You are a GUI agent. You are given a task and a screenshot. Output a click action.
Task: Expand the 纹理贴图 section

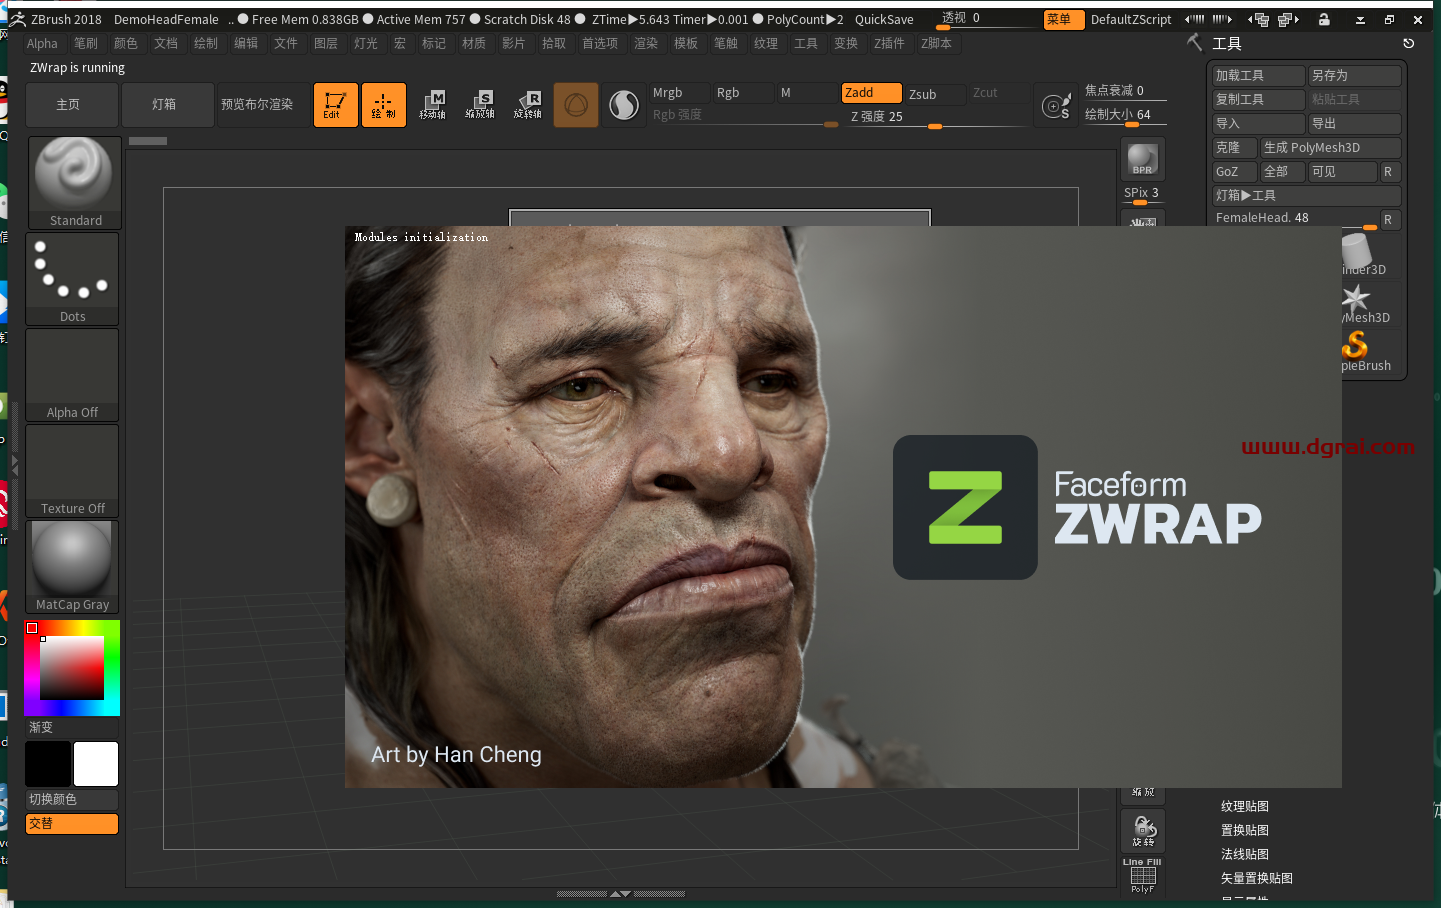pos(1245,806)
